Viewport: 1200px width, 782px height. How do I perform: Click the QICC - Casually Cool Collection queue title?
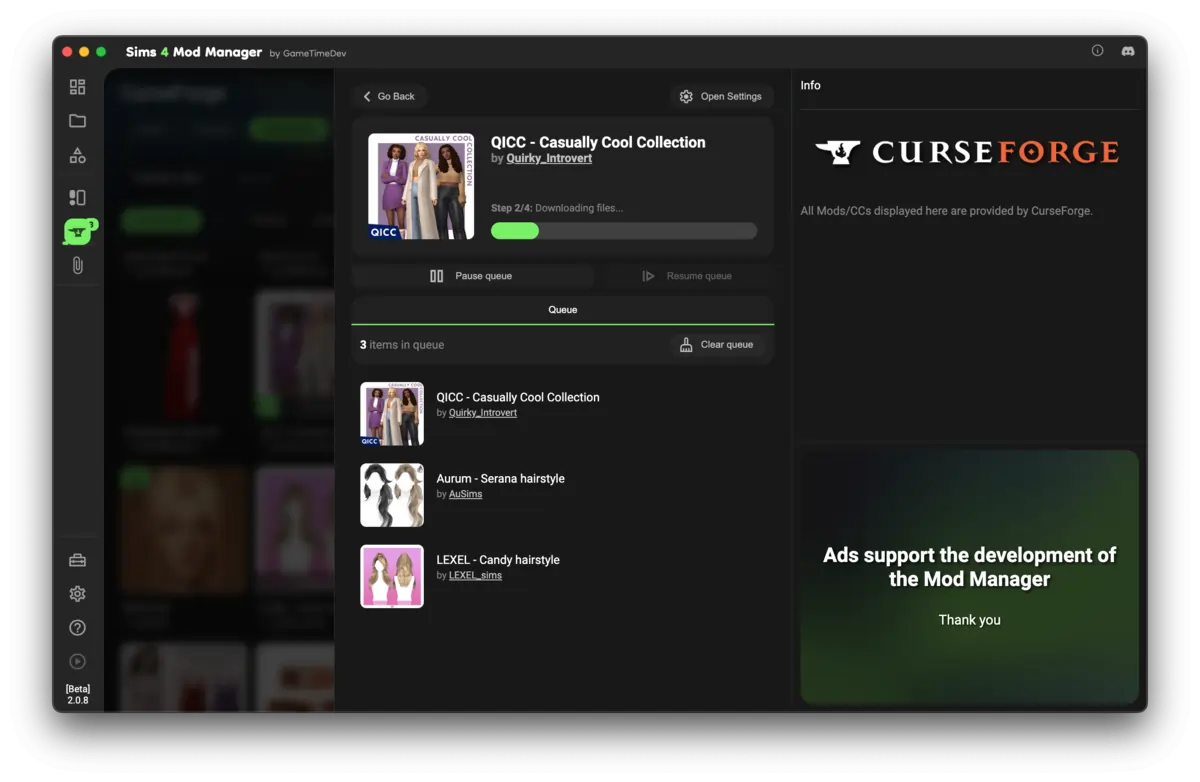(518, 397)
